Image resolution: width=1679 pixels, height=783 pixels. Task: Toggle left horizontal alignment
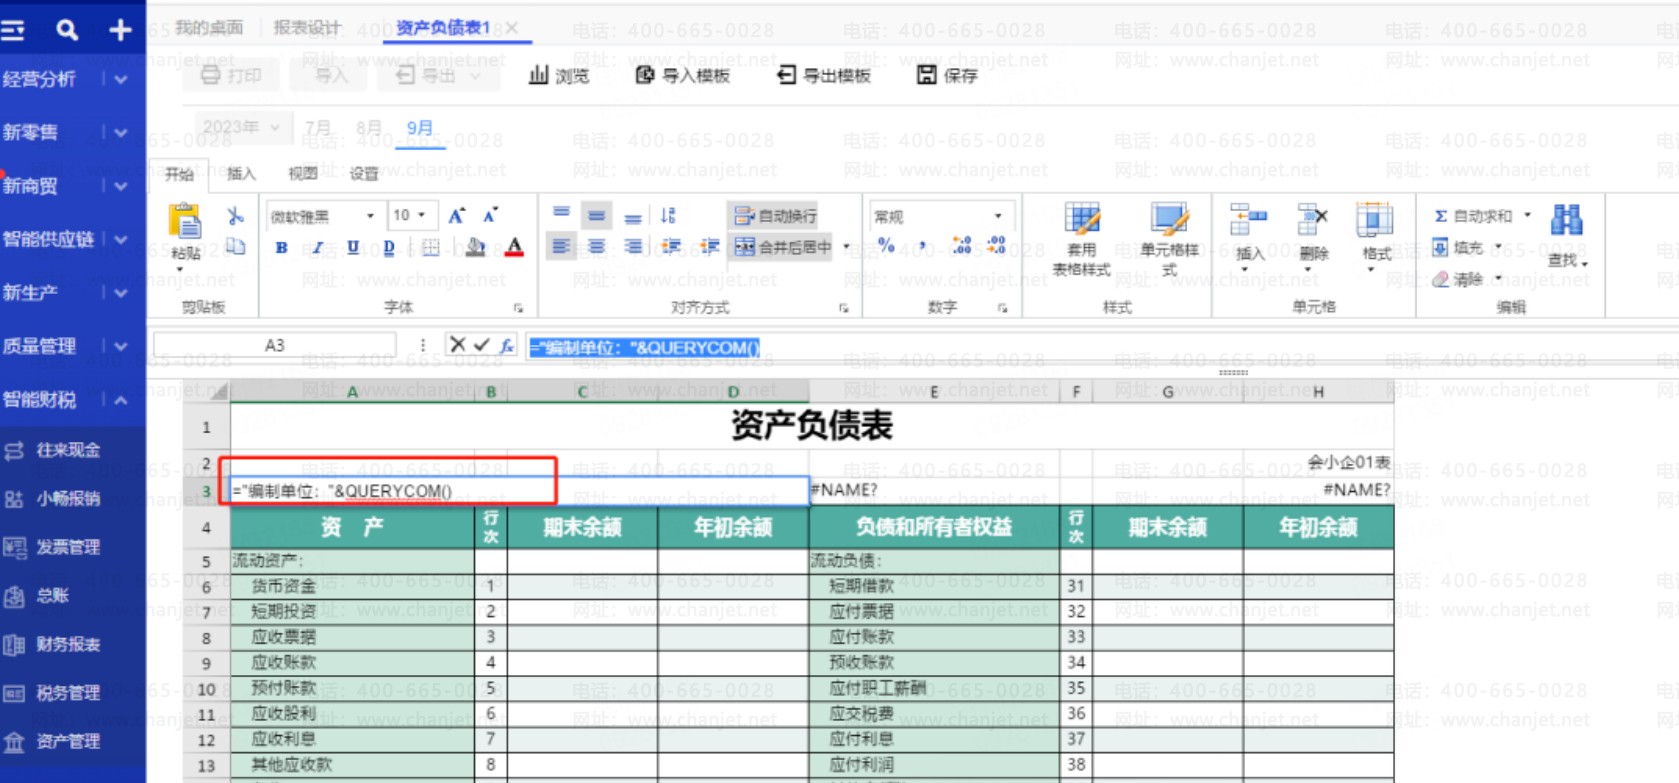[562, 246]
